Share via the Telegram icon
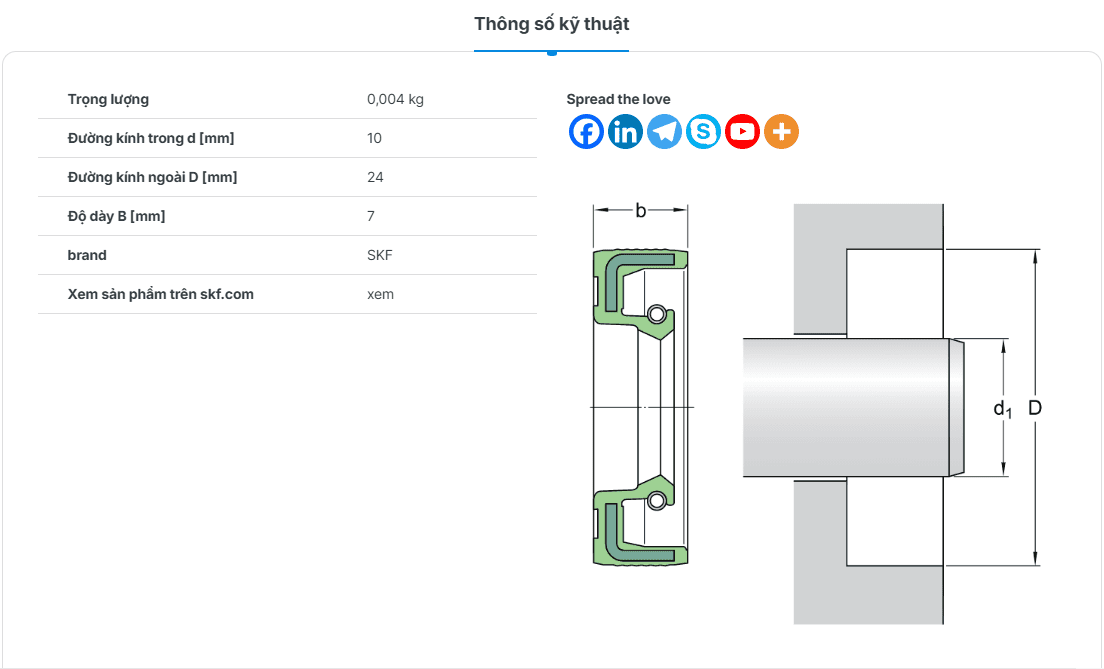The height and width of the screenshot is (669, 1104). pyautogui.click(x=664, y=132)
